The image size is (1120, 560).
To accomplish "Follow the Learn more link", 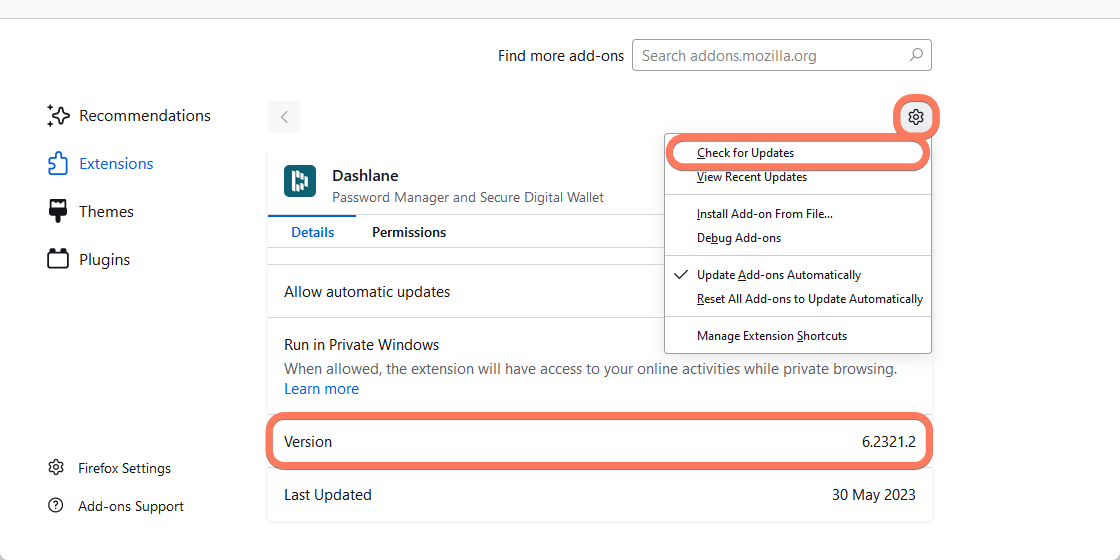I will 321,389.
